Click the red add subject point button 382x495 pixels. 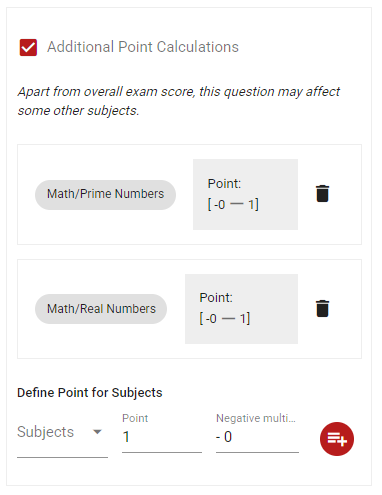click(337, 439)
